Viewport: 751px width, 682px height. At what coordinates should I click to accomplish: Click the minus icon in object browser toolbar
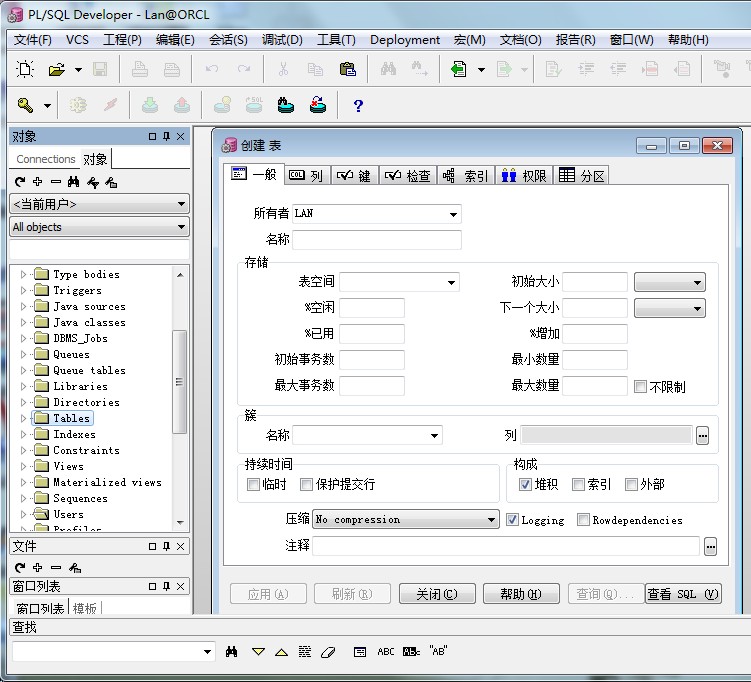[56, 182]
